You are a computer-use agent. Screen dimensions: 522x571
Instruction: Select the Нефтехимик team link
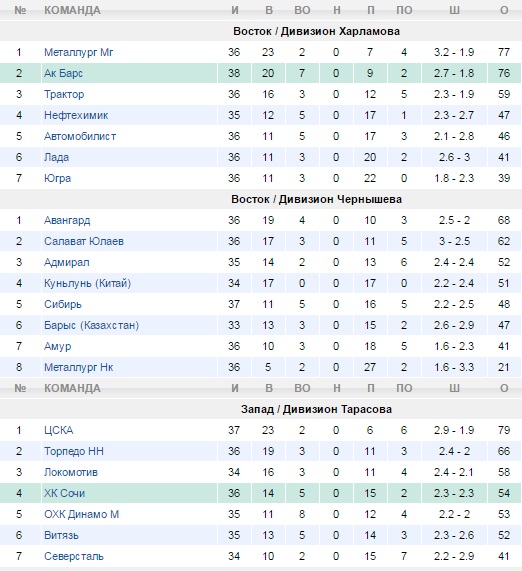coord(76,115)
